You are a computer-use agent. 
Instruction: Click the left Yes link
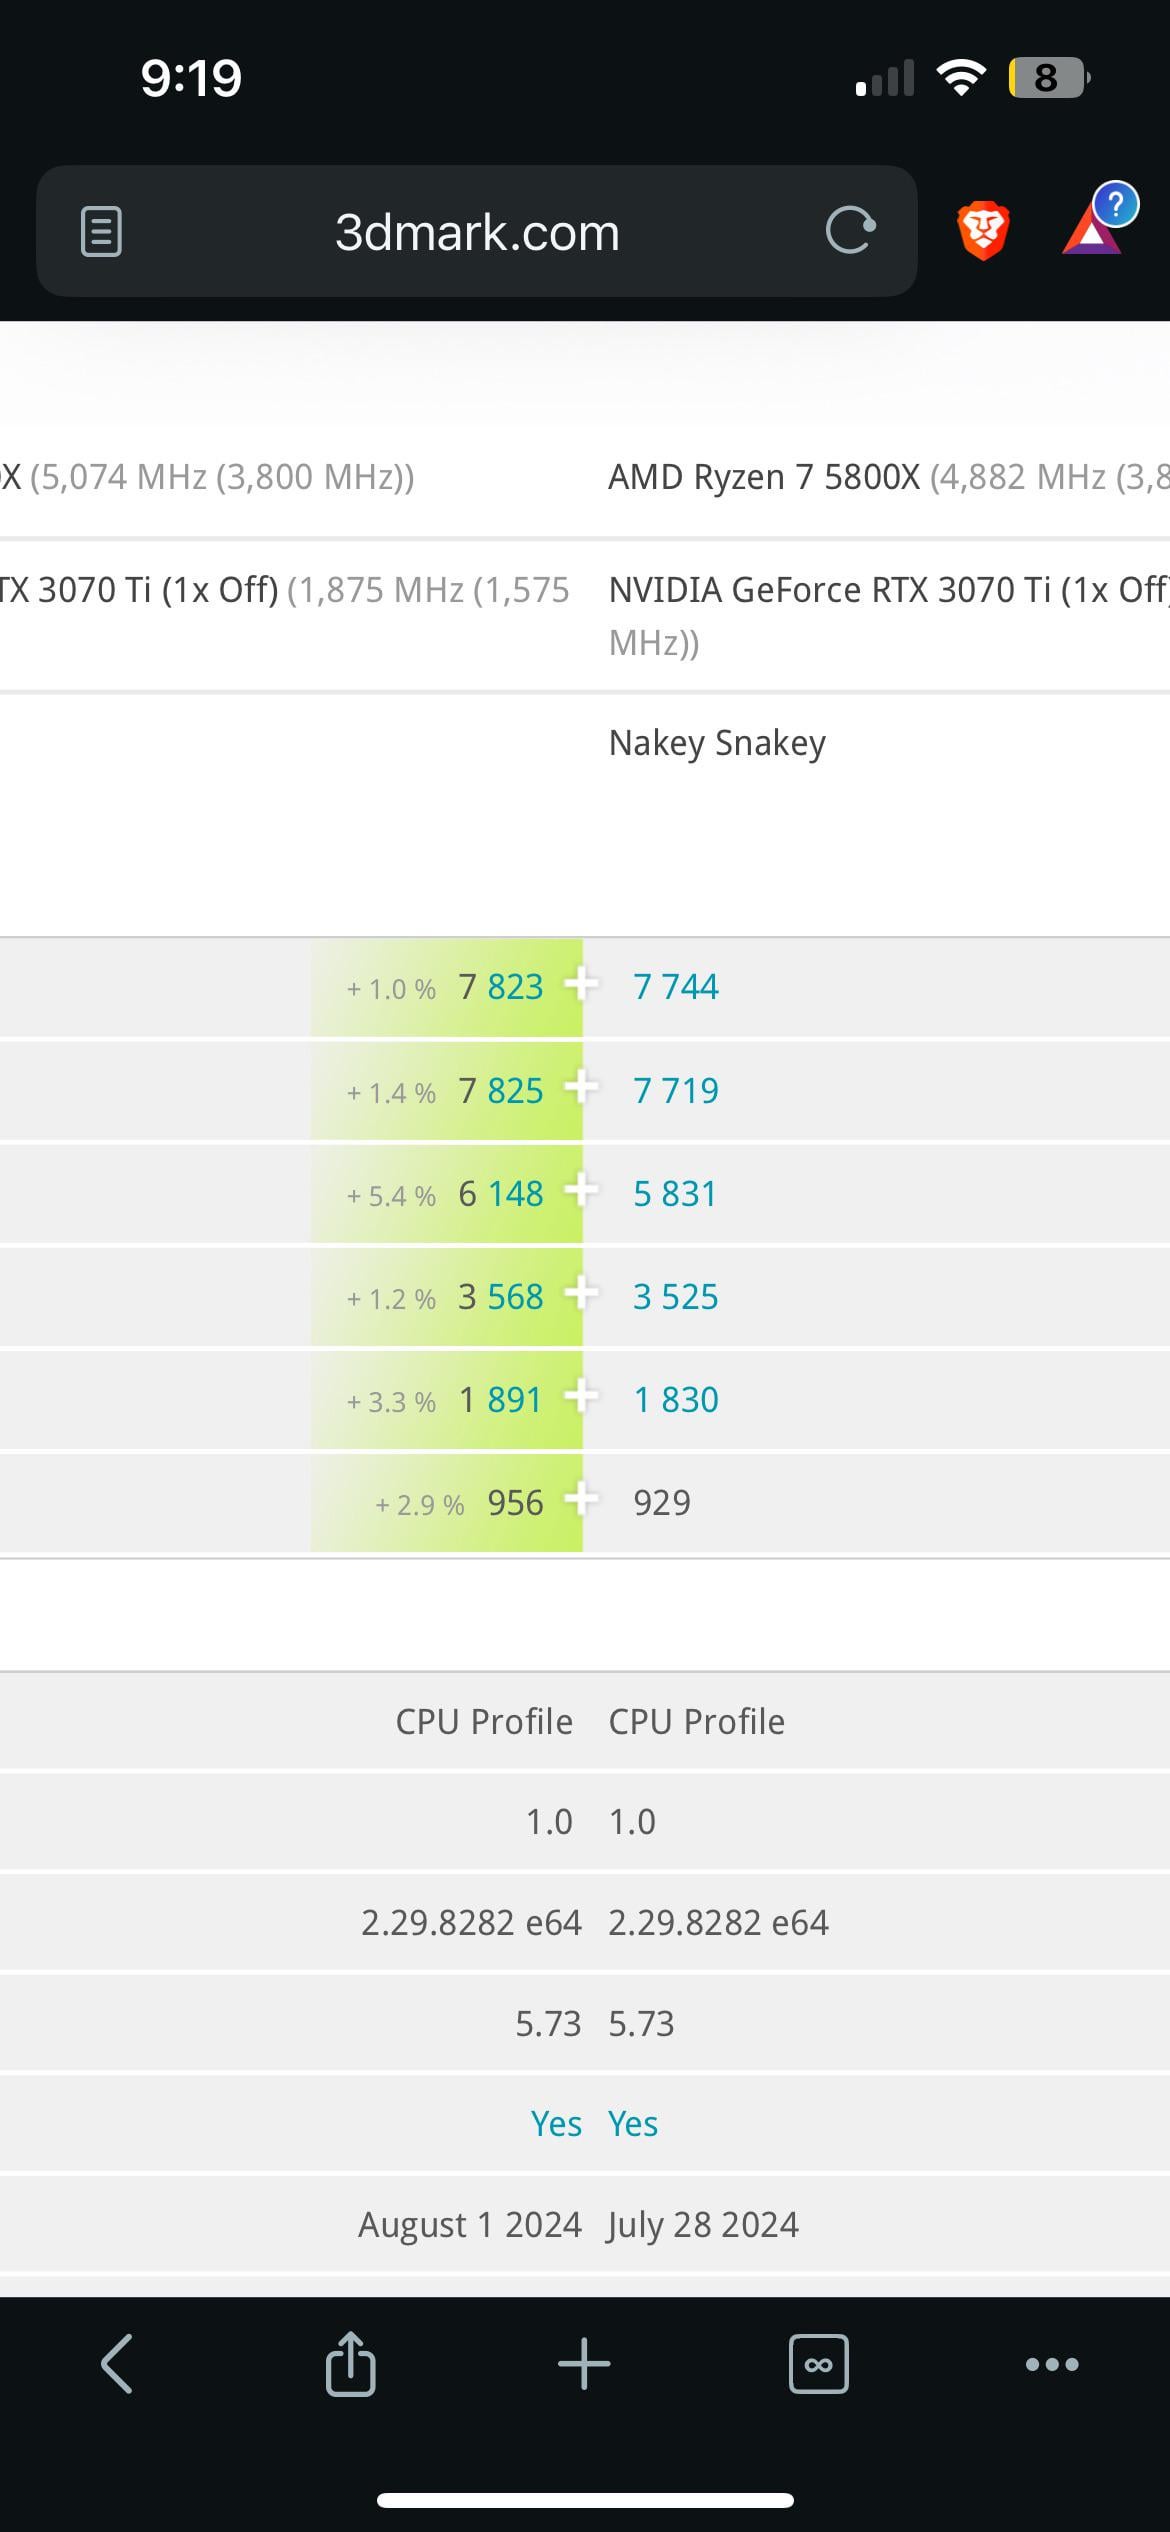coord(556,2124)
